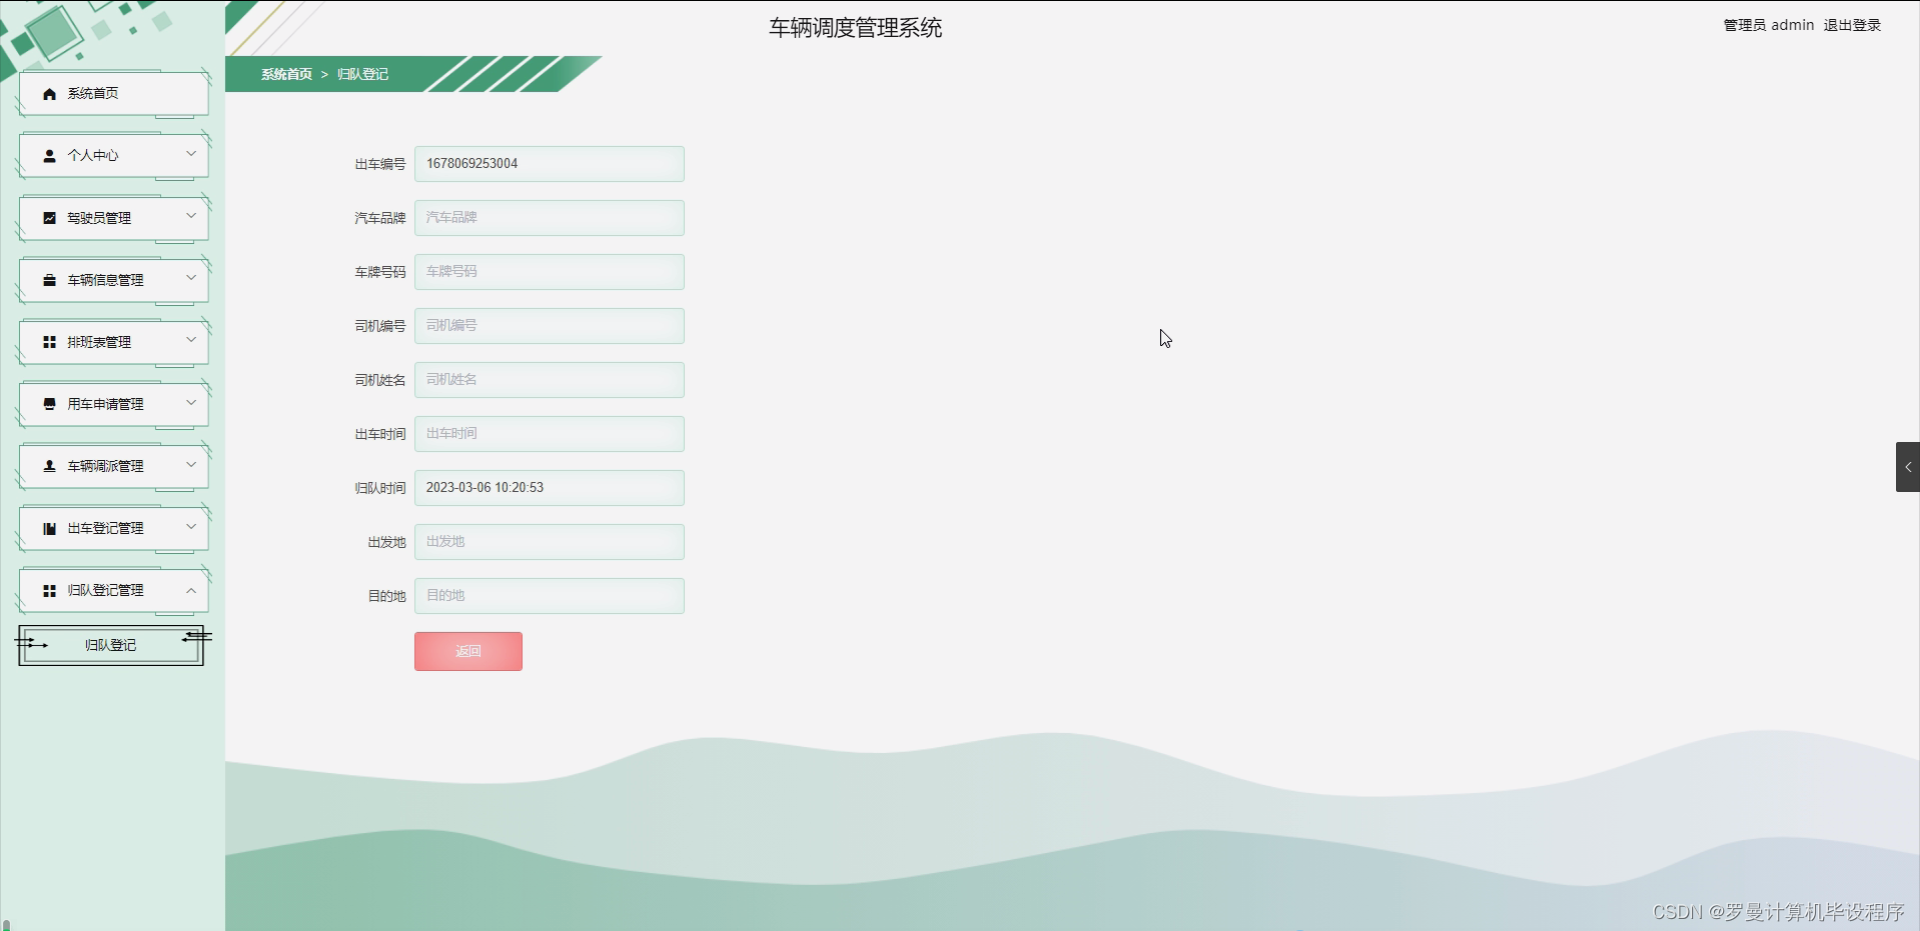Click the 出车登记管理 chart icon
This screenshot has width=1920, height=931.
pyautogui.click(x=50, y=528)
